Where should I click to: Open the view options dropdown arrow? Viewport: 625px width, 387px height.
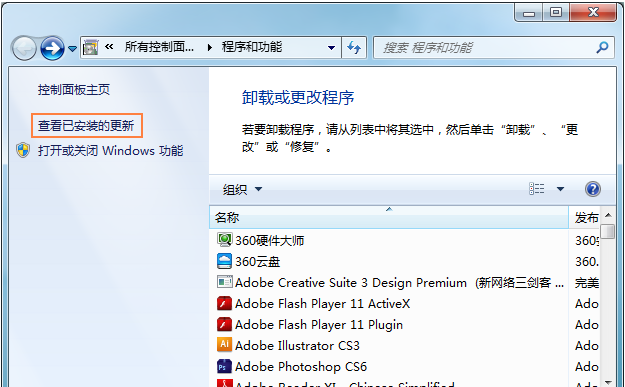click(560, 189)
